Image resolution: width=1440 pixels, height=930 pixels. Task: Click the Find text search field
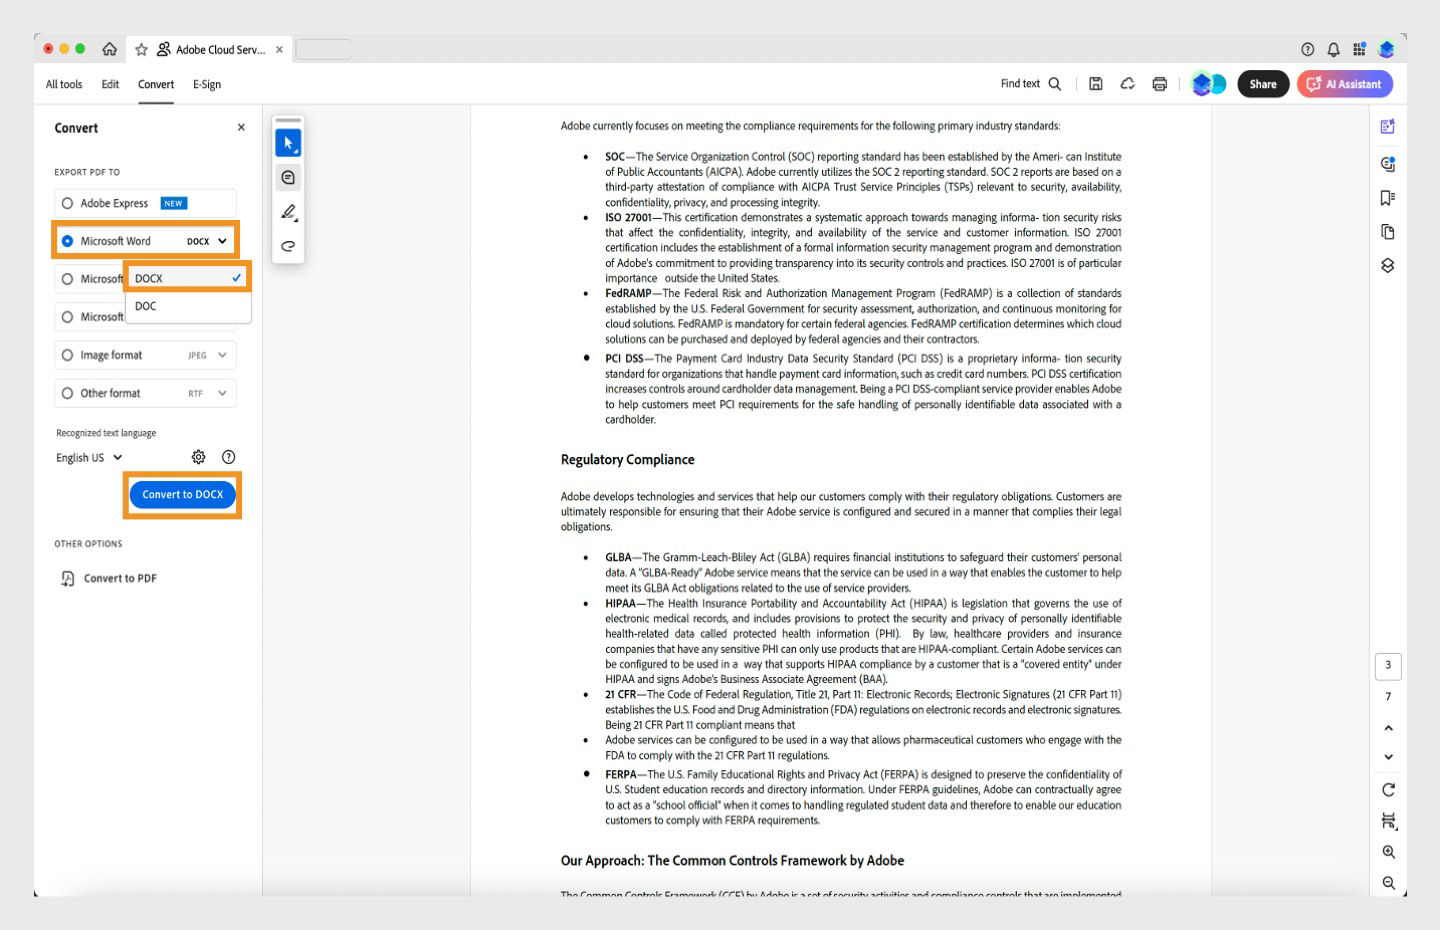(x=1030, y=84)
